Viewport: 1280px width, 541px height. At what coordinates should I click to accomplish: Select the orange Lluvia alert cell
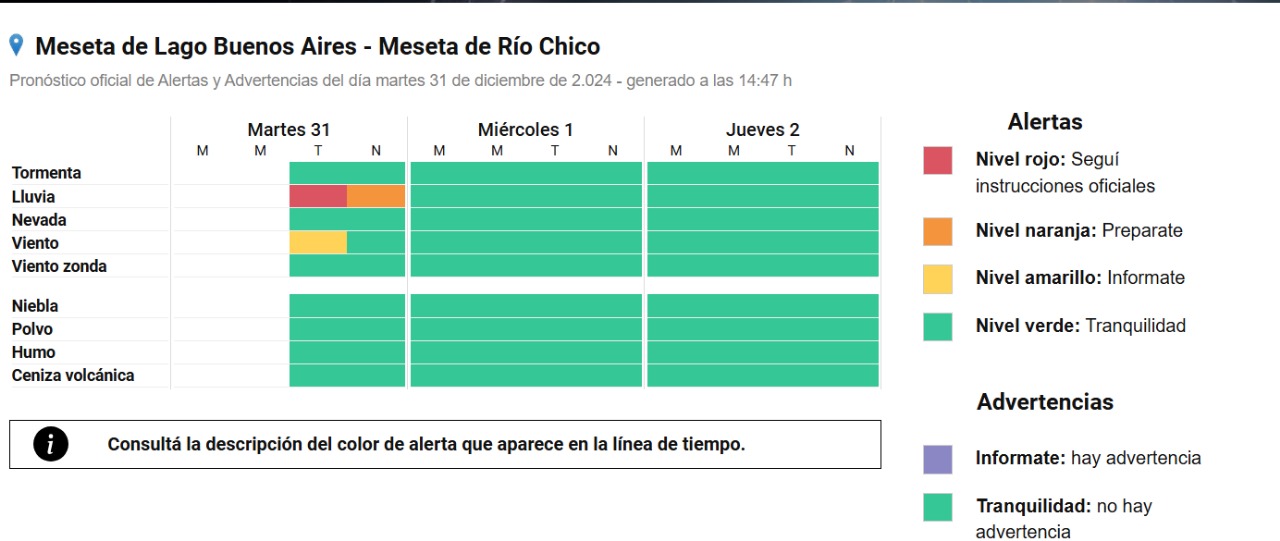pyautogui.click(x=376, y=196)
